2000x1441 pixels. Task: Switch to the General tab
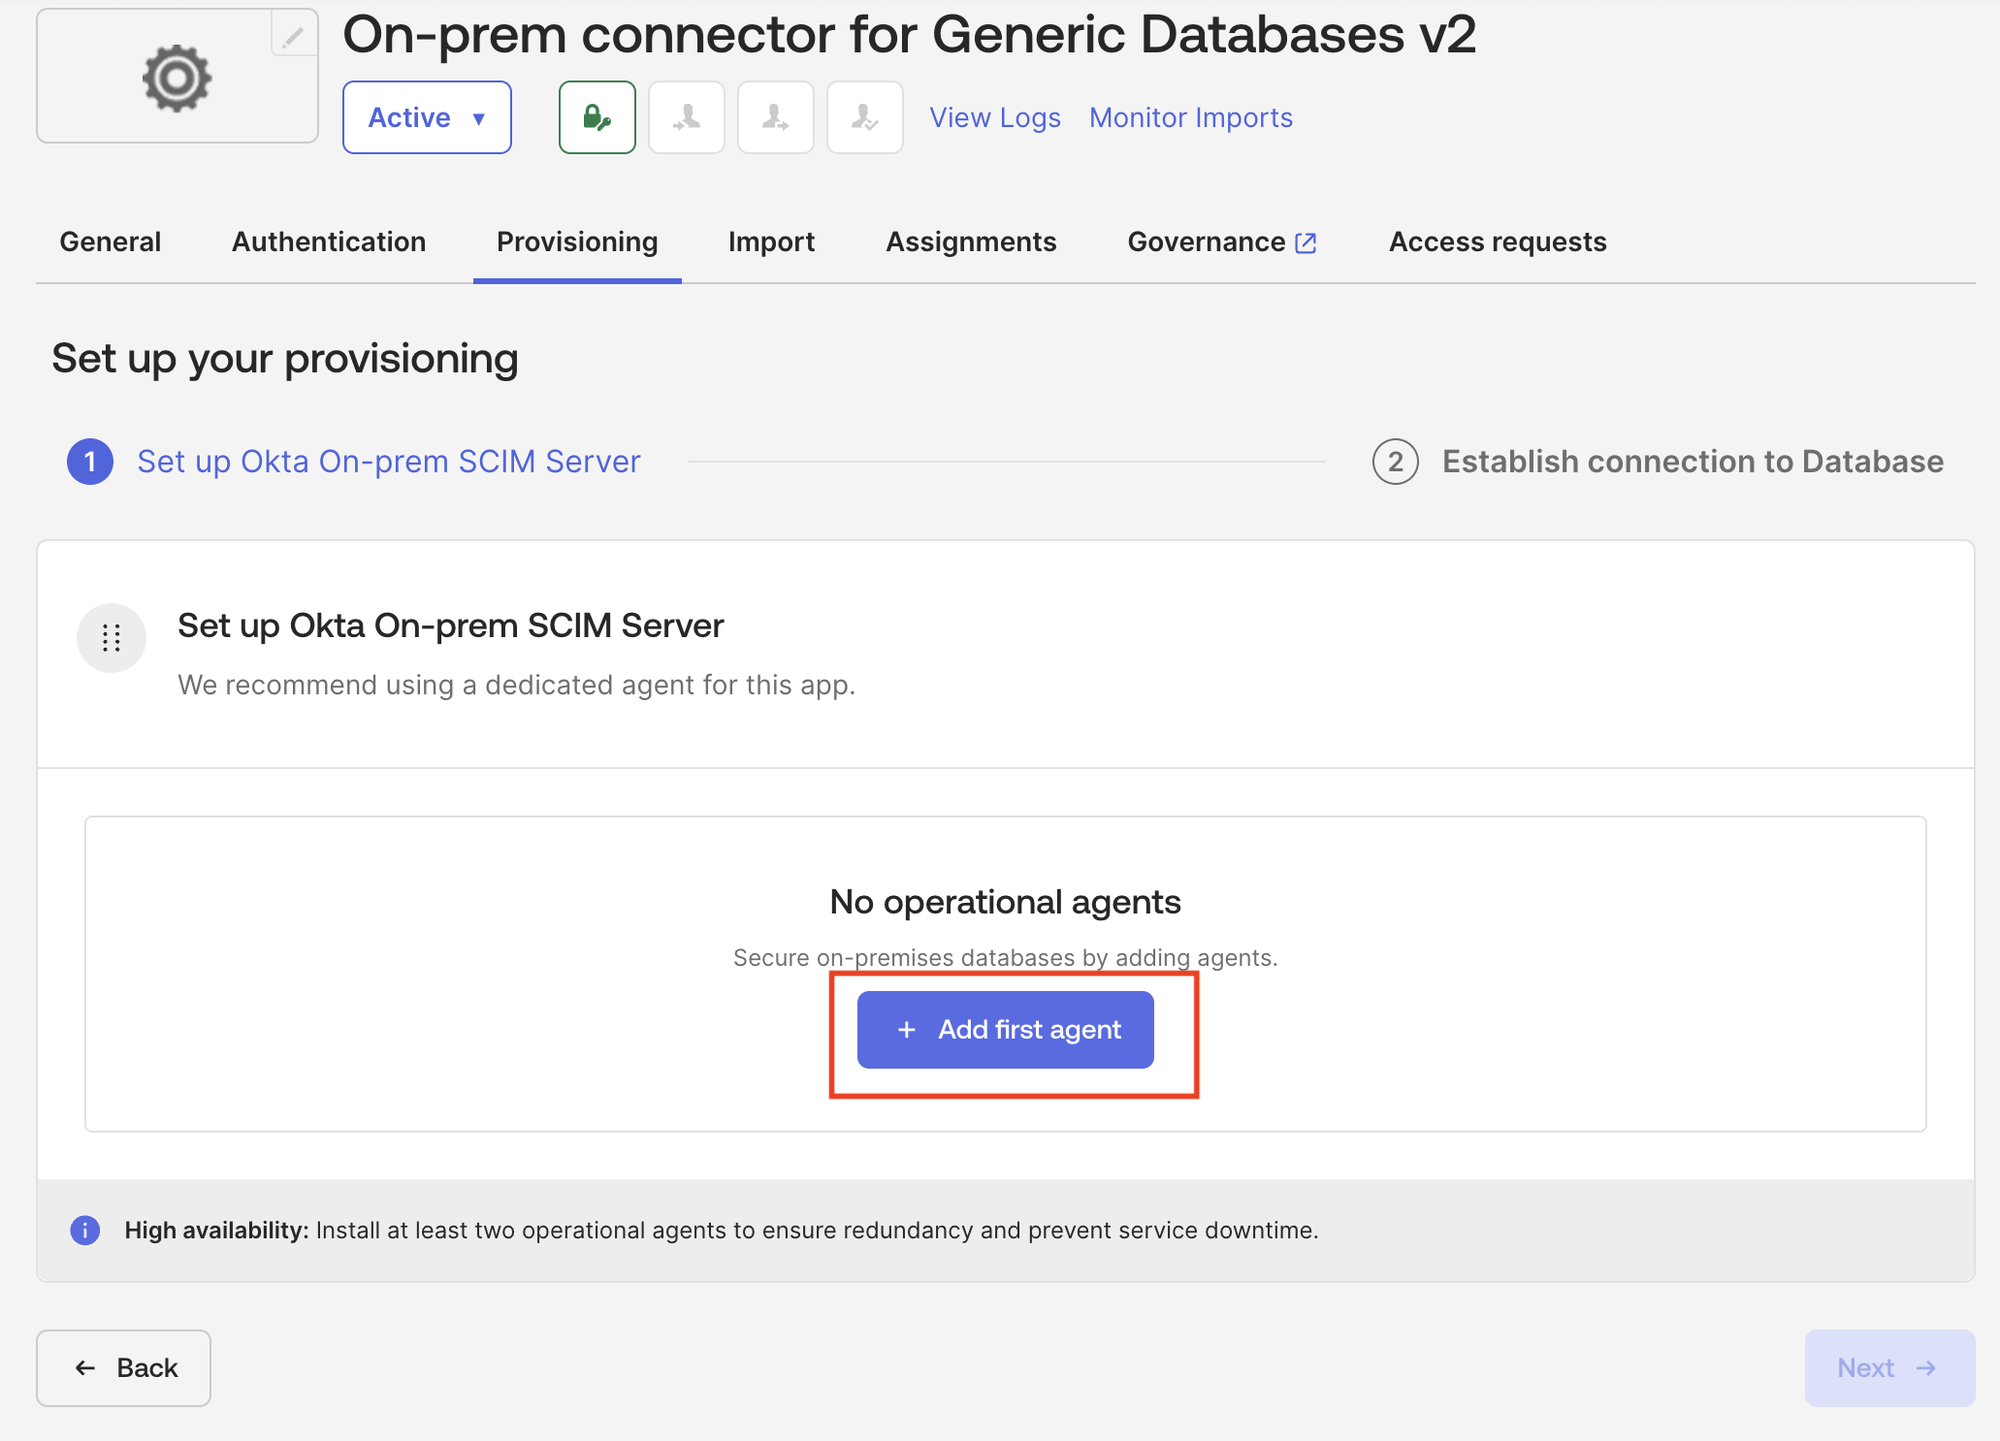tap(110, 242)
